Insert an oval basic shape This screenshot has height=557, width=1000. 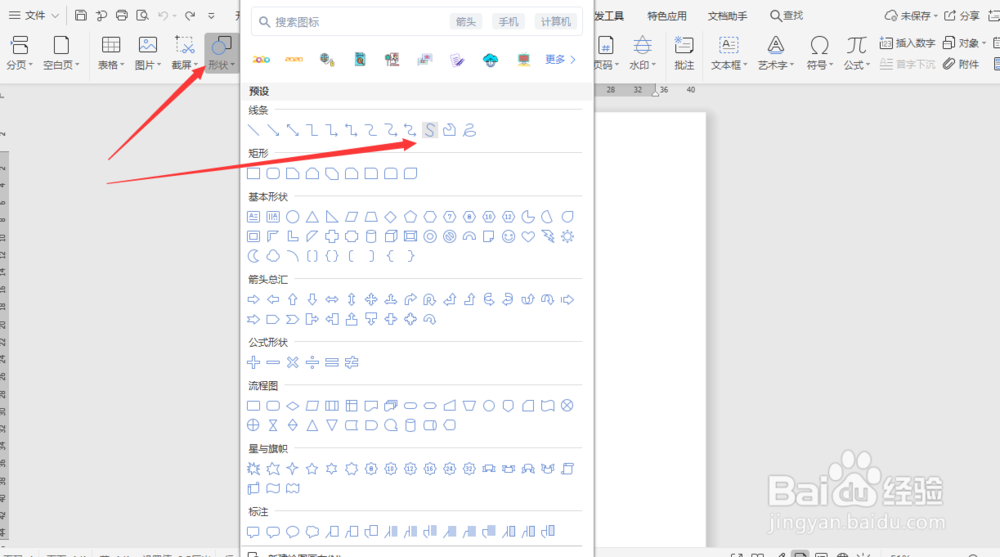[x=293, y=217]
